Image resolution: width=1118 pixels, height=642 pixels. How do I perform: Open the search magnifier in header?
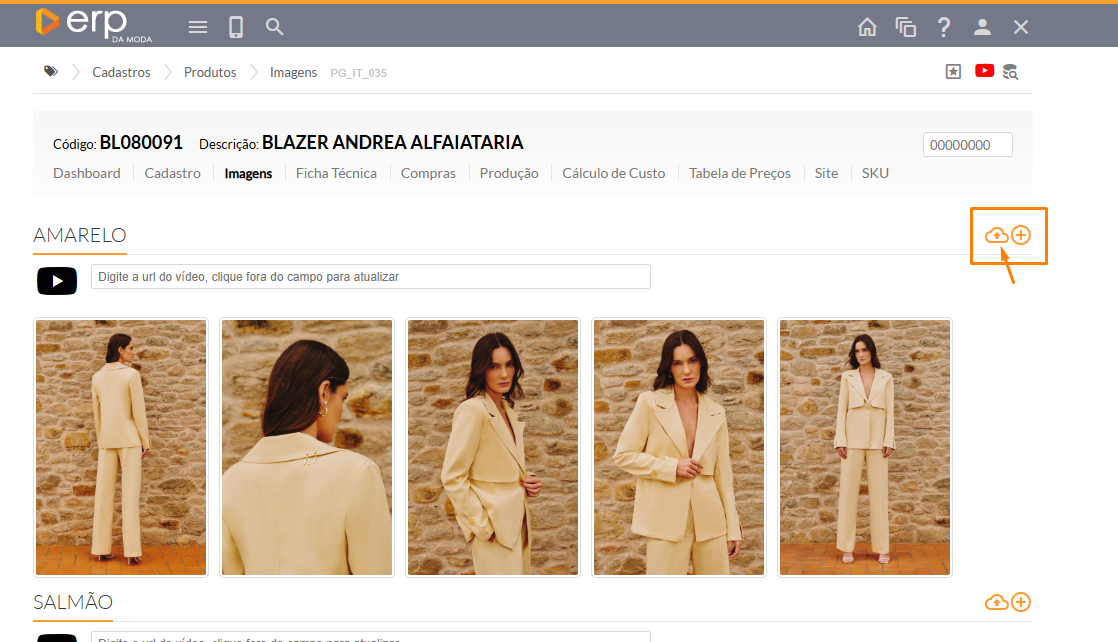[275, 27]
